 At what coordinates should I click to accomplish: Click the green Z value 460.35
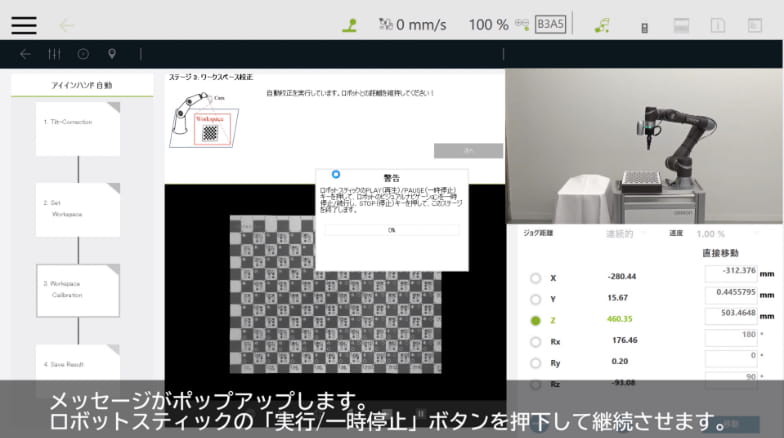(620, 319)
